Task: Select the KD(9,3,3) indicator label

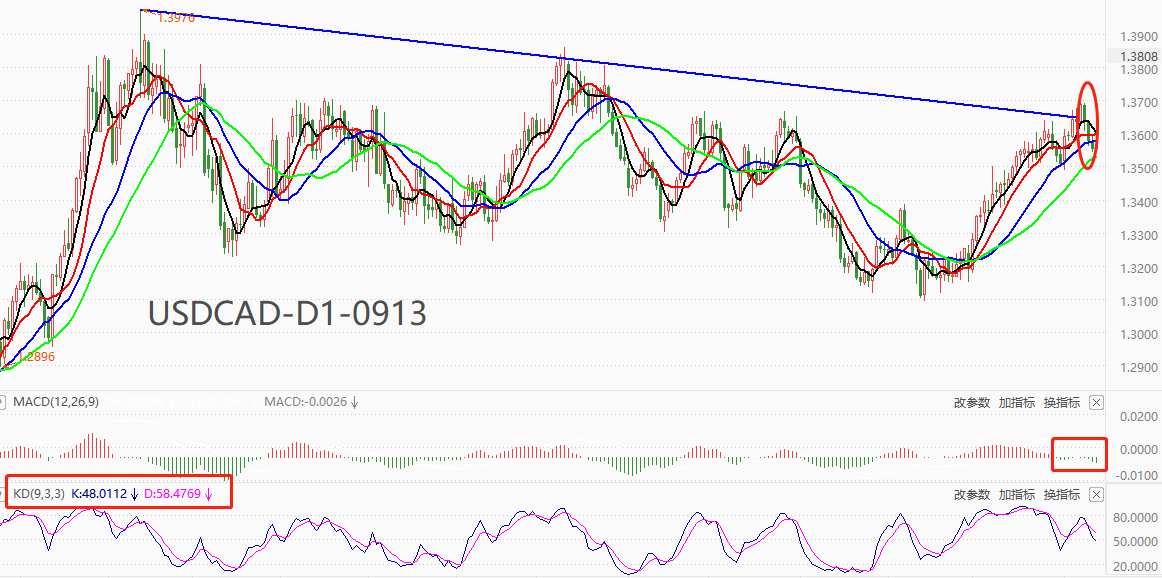Action: coord(38,493)
